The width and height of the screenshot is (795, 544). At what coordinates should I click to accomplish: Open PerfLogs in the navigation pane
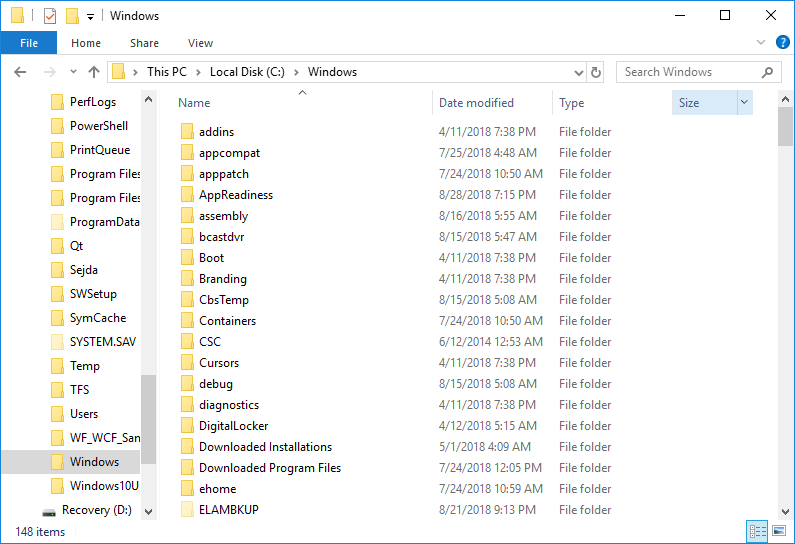pos(93,102)
